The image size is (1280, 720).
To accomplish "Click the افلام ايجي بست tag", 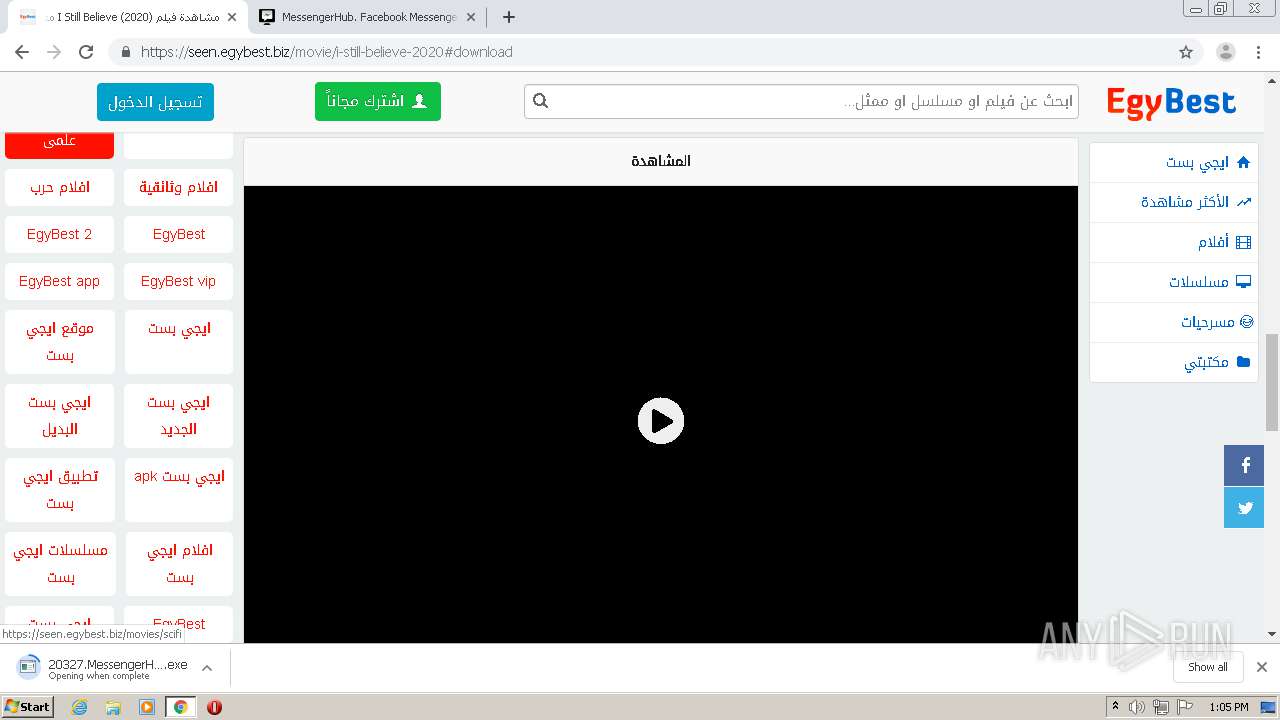I will [178, 563].
